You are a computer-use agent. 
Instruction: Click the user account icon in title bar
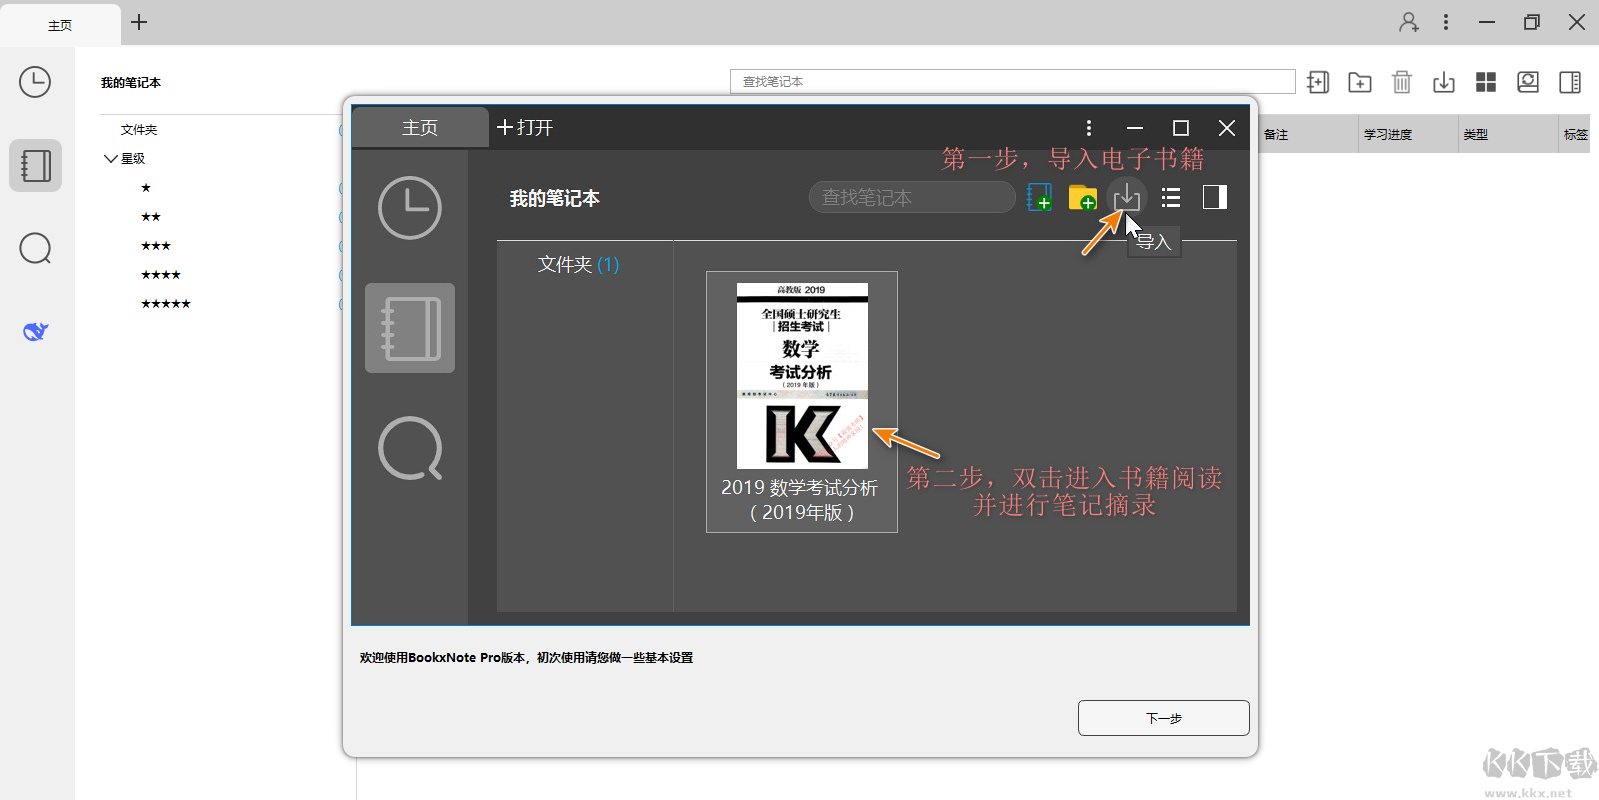tap(1408, 22)
